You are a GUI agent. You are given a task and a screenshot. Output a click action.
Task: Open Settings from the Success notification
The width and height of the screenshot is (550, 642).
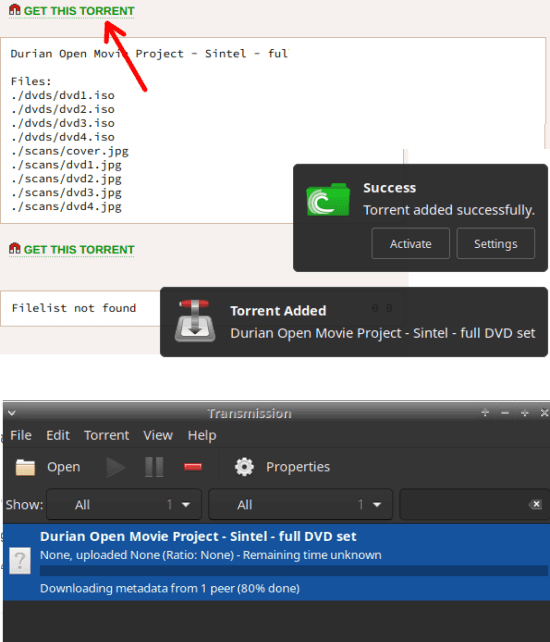pyautogui.click(x=496, y=244)
